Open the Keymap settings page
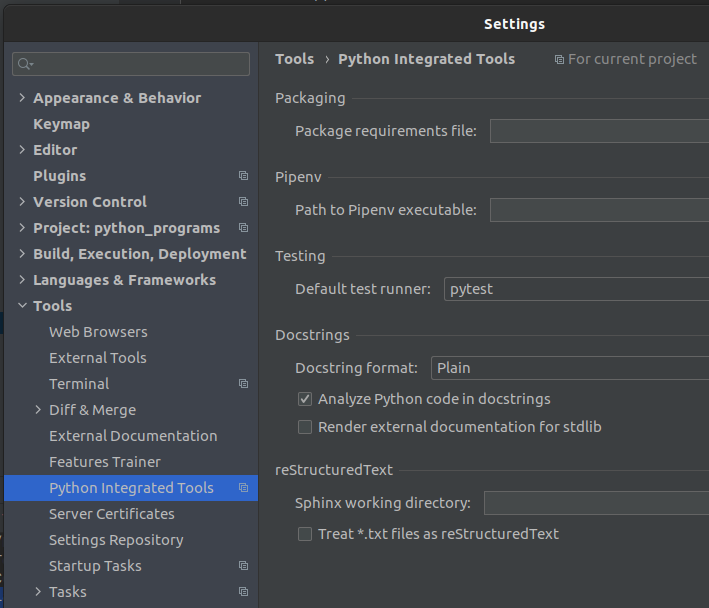Screen dimensions: 709x608 [61, 124]
